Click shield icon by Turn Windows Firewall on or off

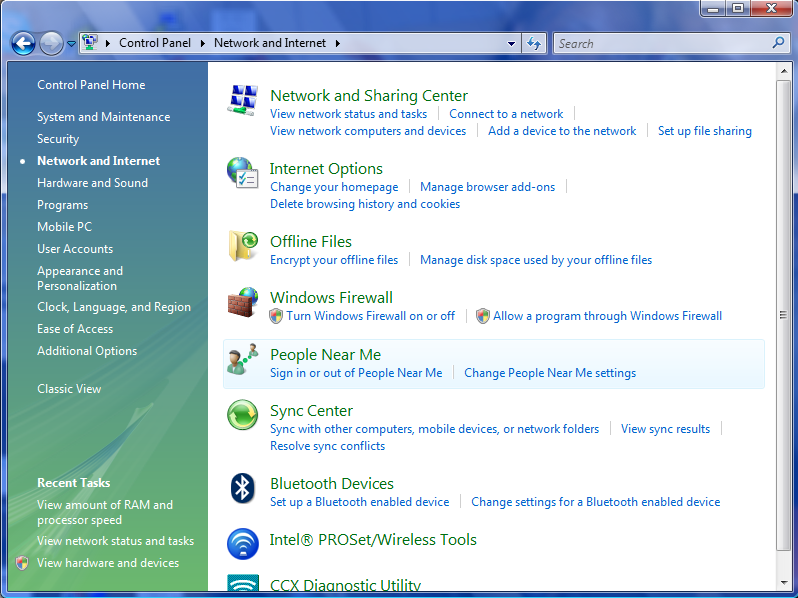click(276, 316)
